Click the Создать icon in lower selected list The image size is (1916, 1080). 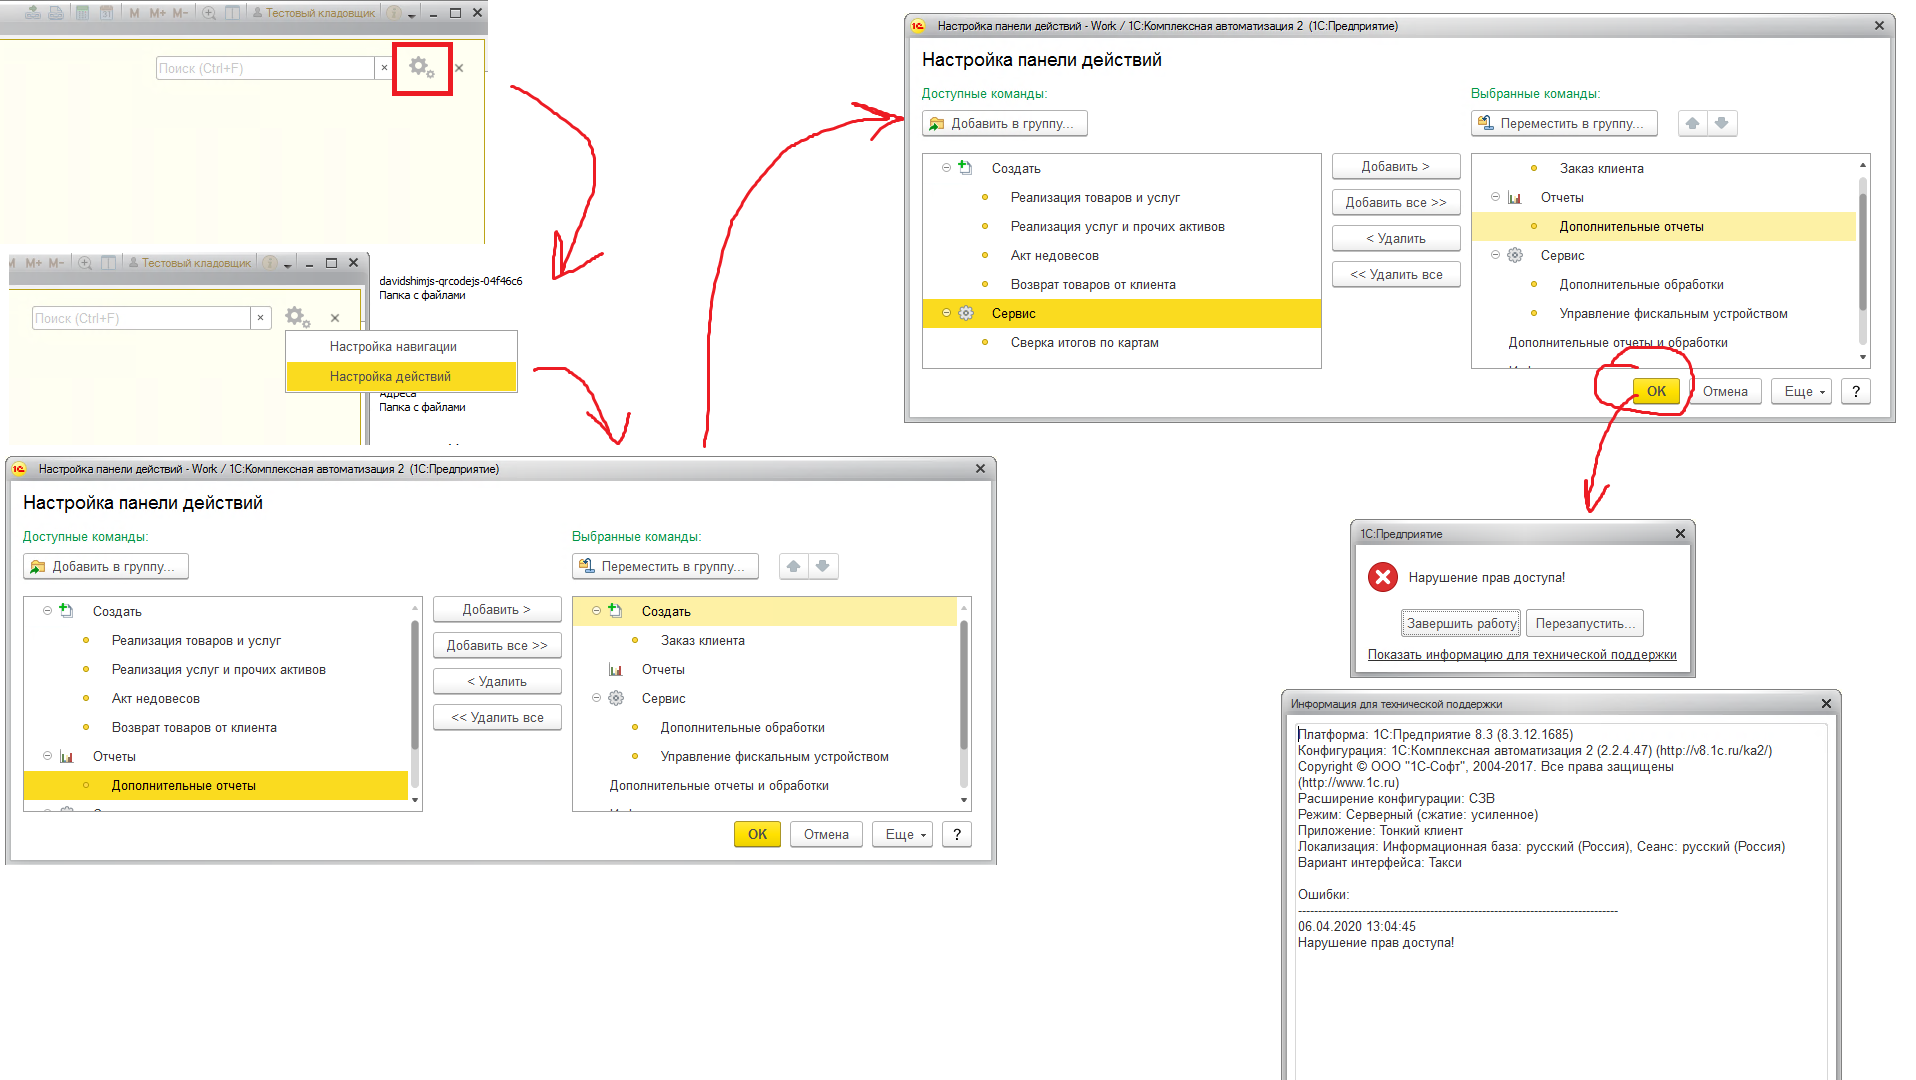[615, 611]
